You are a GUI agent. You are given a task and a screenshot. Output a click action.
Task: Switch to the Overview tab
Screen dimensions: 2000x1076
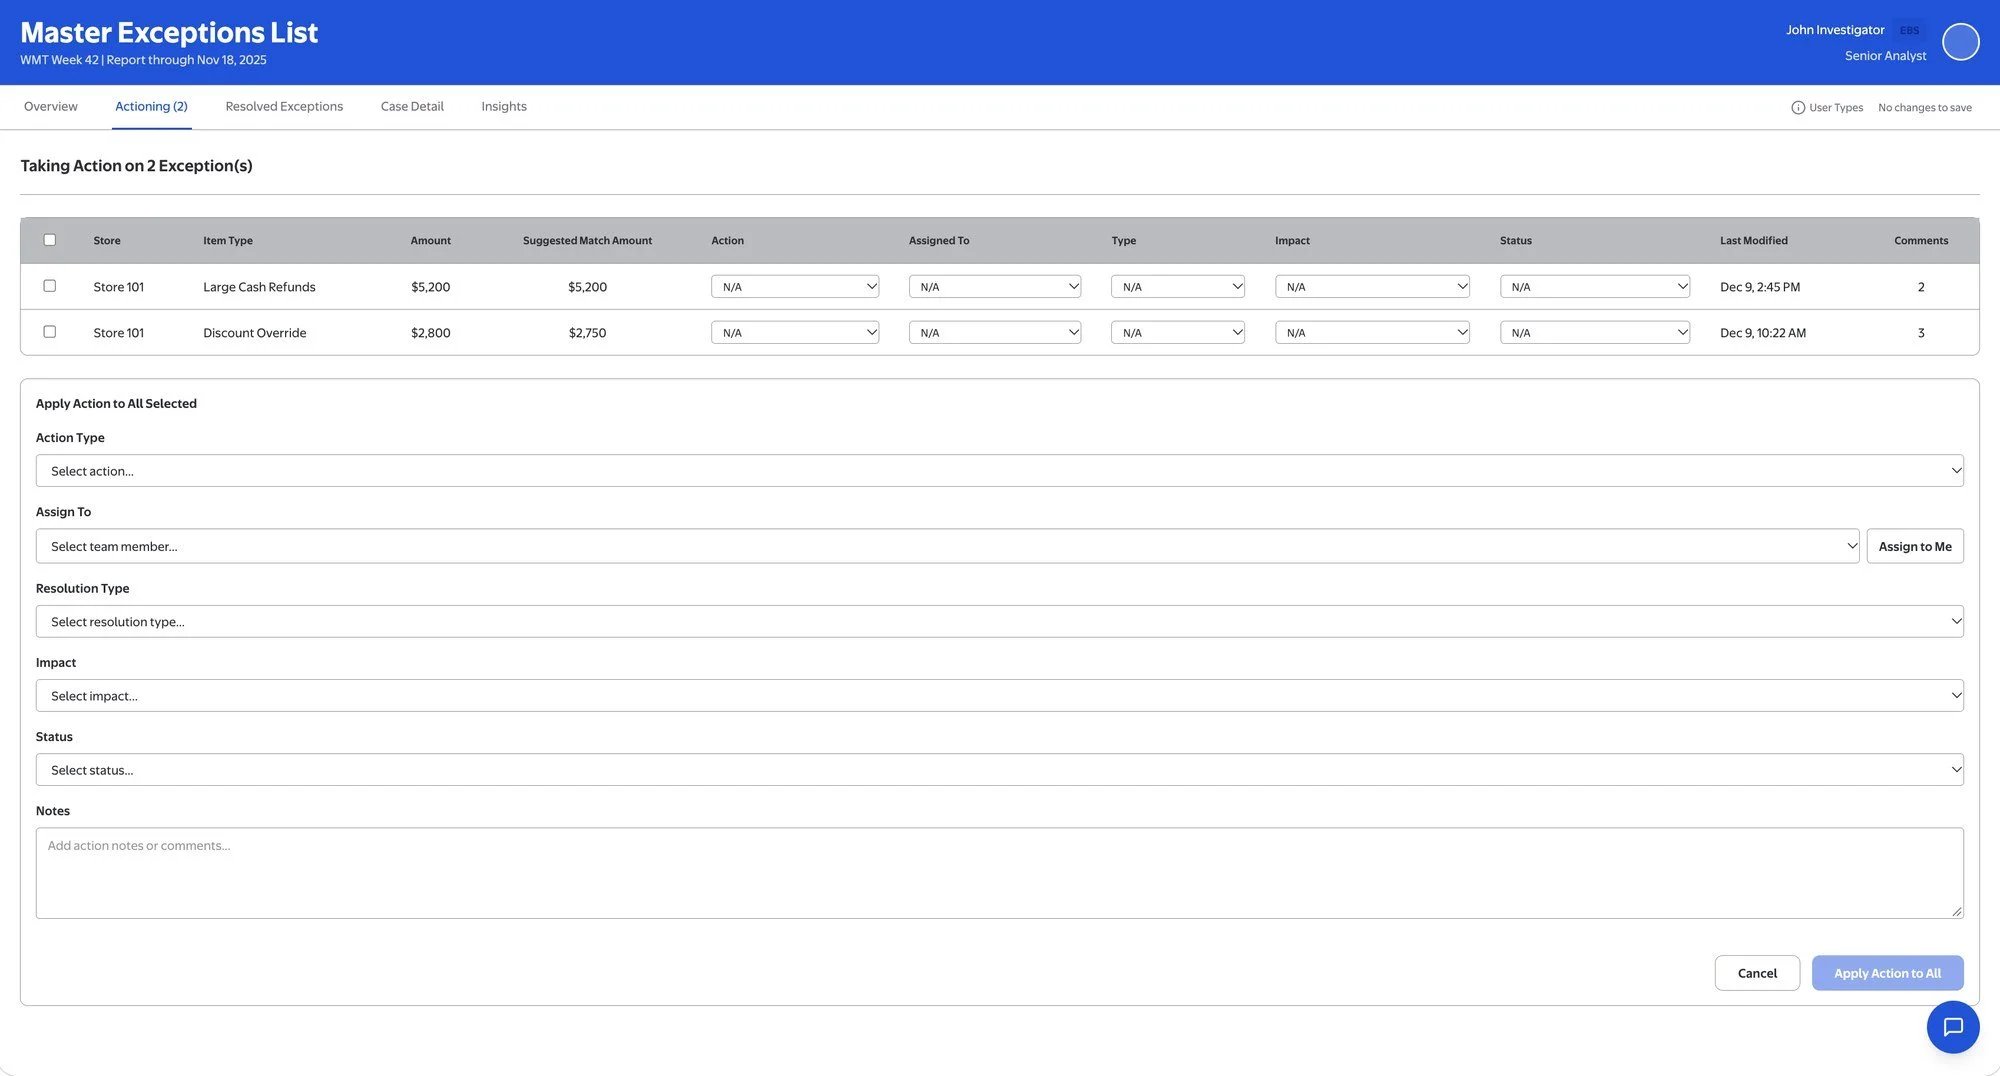pos(51,107)
